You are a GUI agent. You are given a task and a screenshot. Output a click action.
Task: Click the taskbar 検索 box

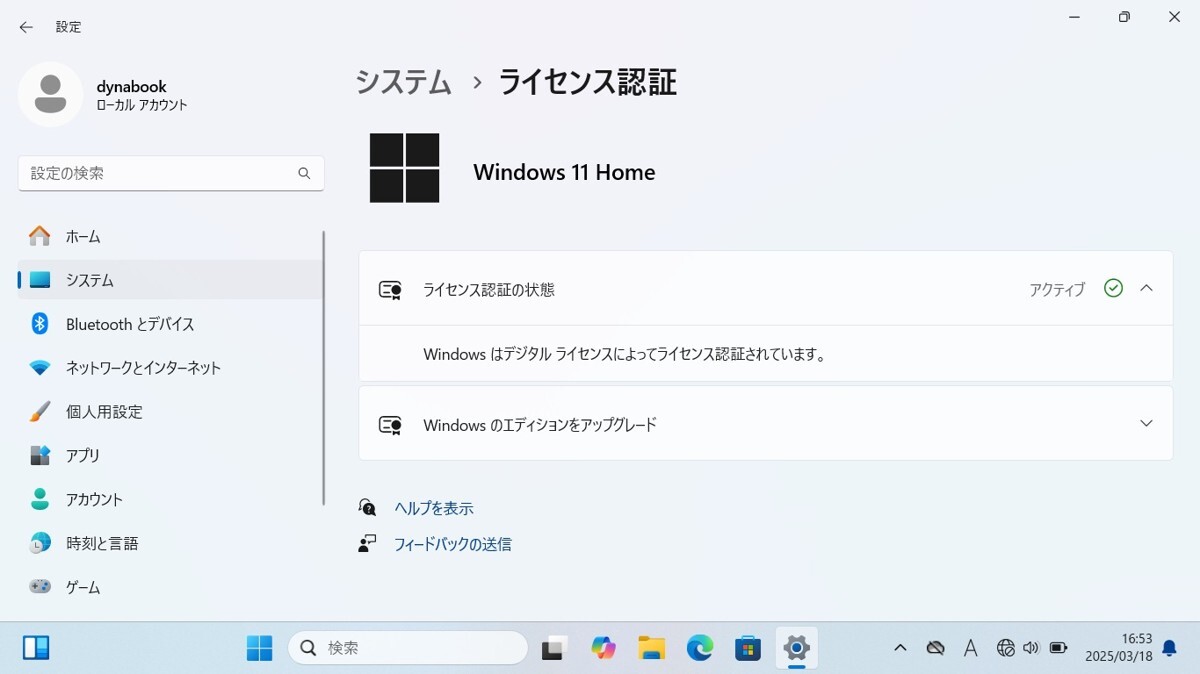(408, 648)
